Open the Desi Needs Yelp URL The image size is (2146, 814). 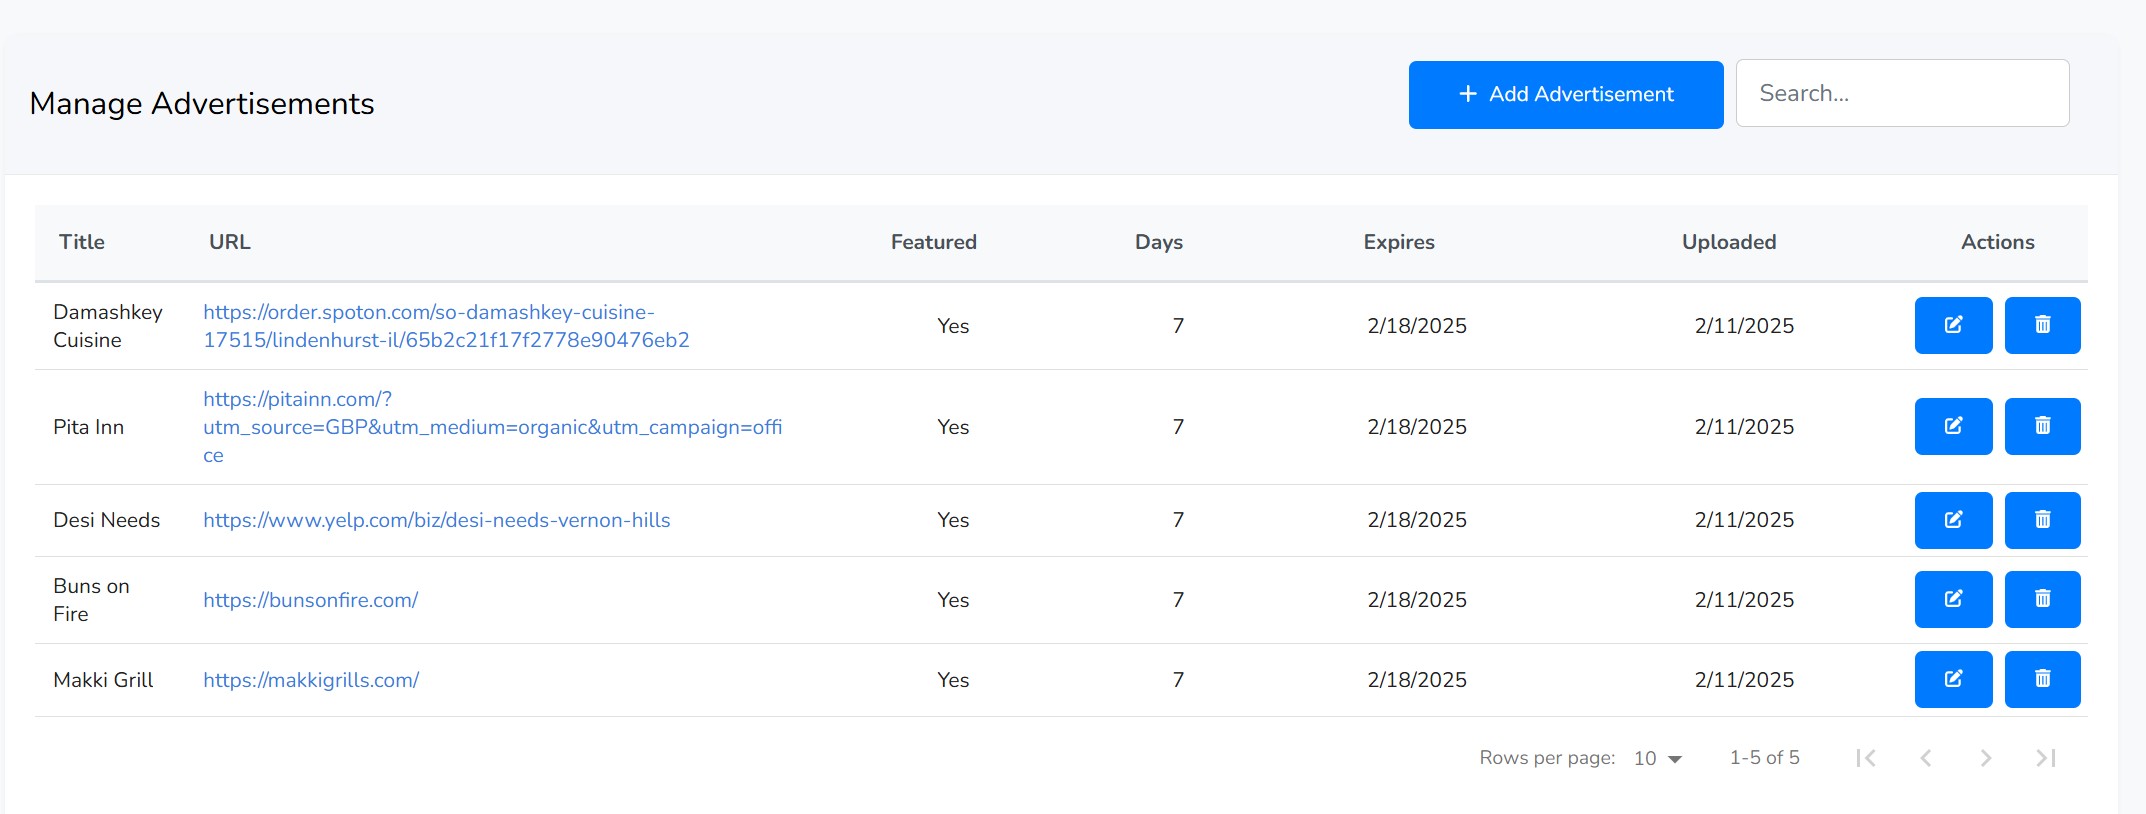(x=436, y=520)
